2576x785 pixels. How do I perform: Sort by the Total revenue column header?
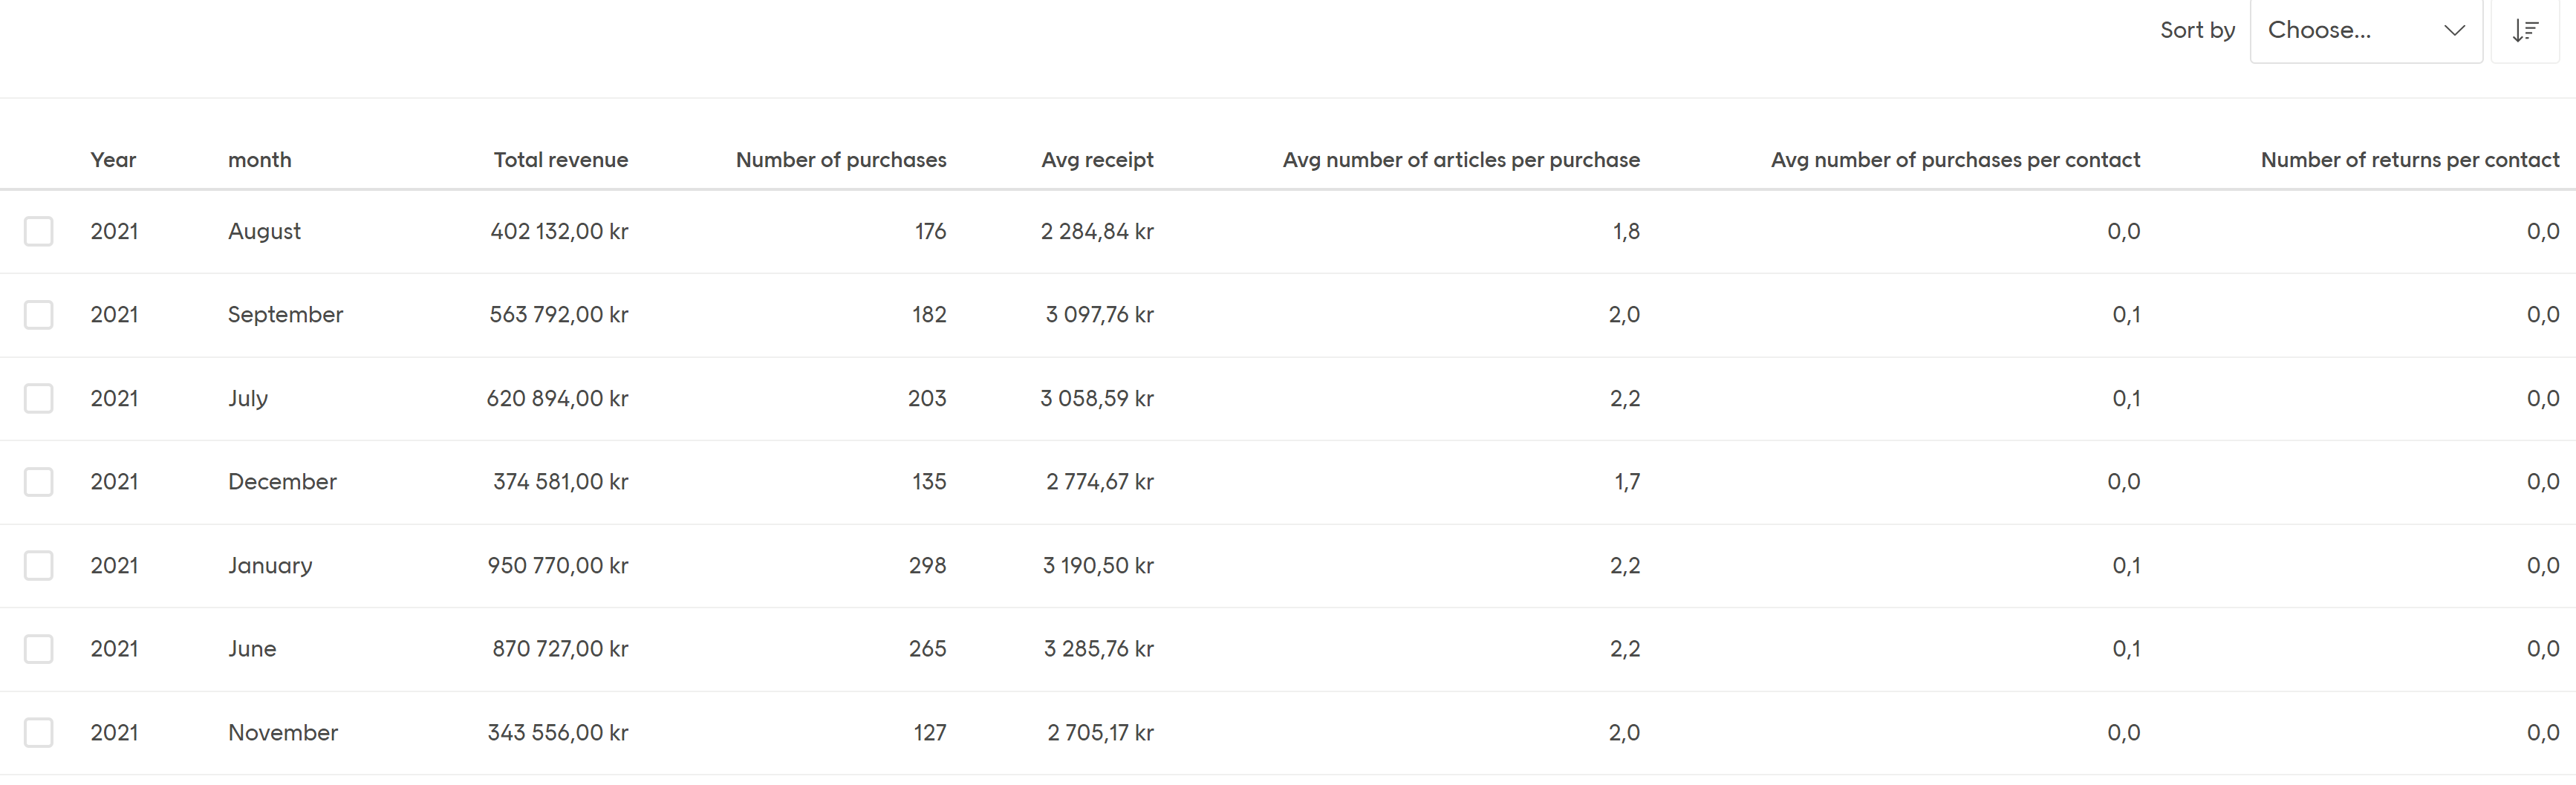[560, 159]
